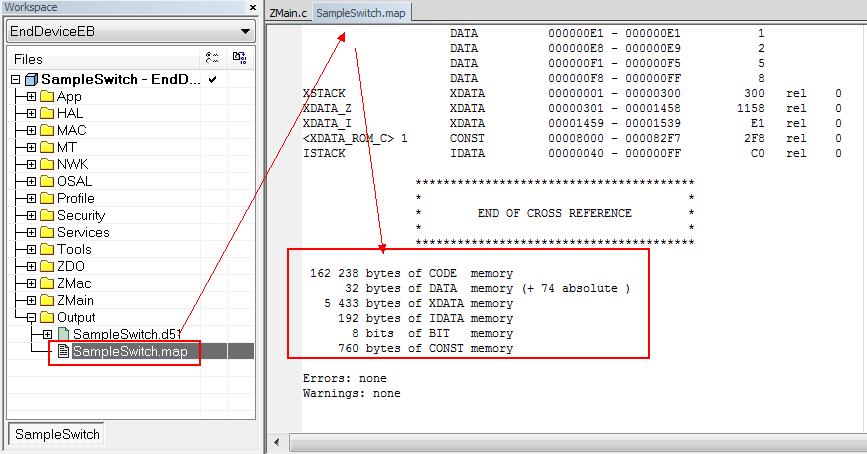Click the Security folder icon
Viewport: 867px width, 454px height.
click(x=47, y=216)
